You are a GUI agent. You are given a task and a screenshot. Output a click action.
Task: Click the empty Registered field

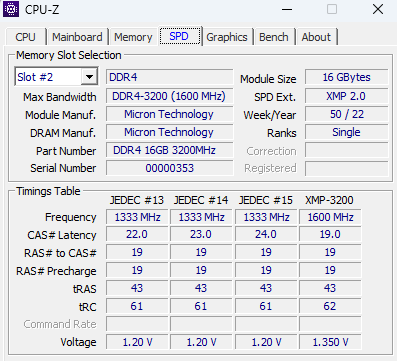[347, 168]
